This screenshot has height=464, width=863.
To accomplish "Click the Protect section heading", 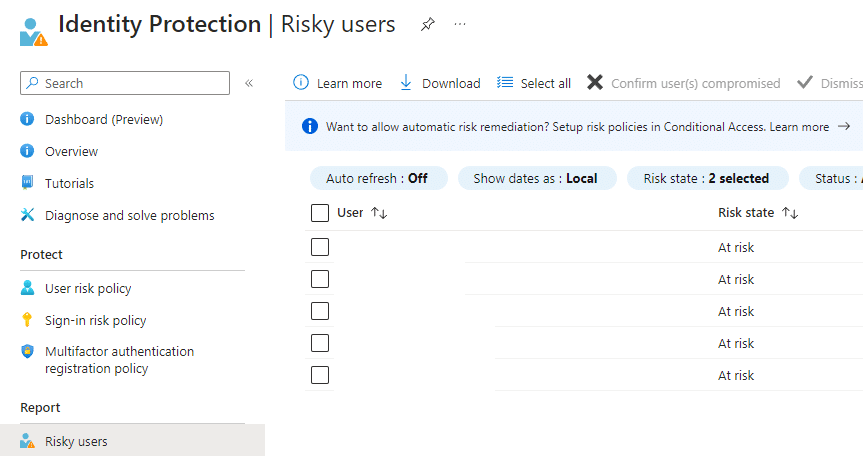I will coord(41,254).
